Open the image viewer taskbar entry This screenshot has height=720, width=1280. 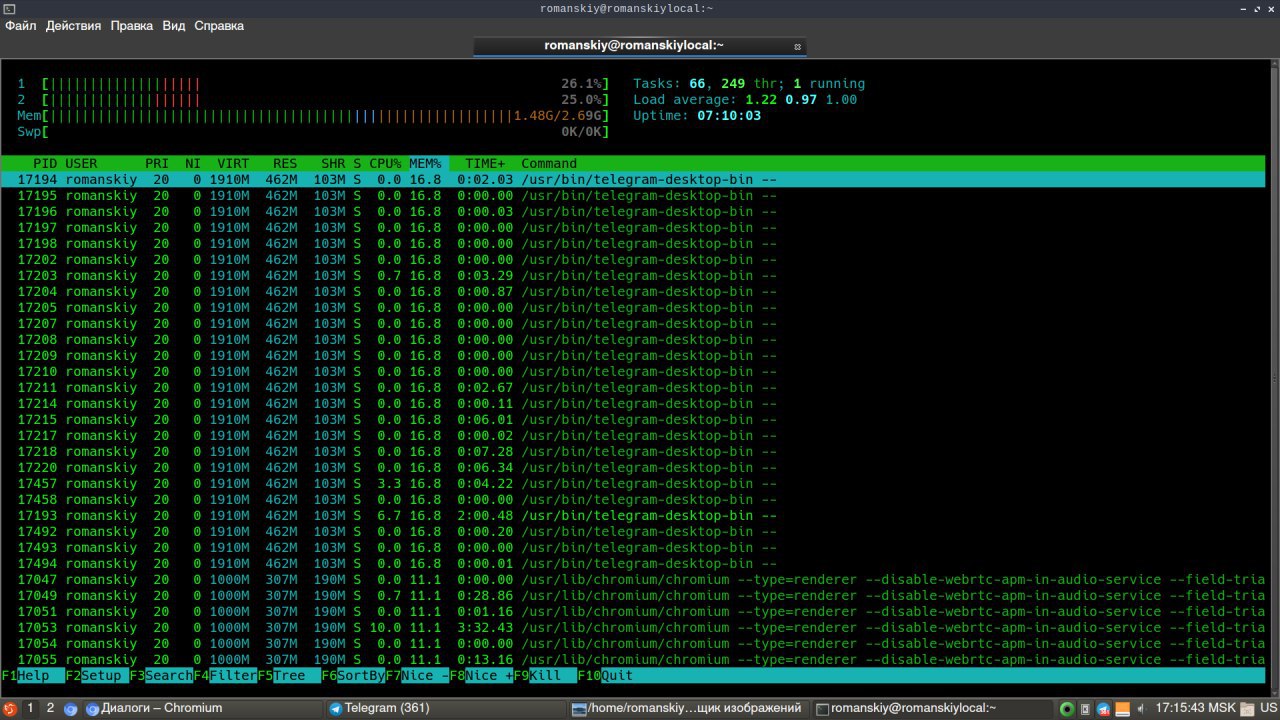(x=689, y=708)
